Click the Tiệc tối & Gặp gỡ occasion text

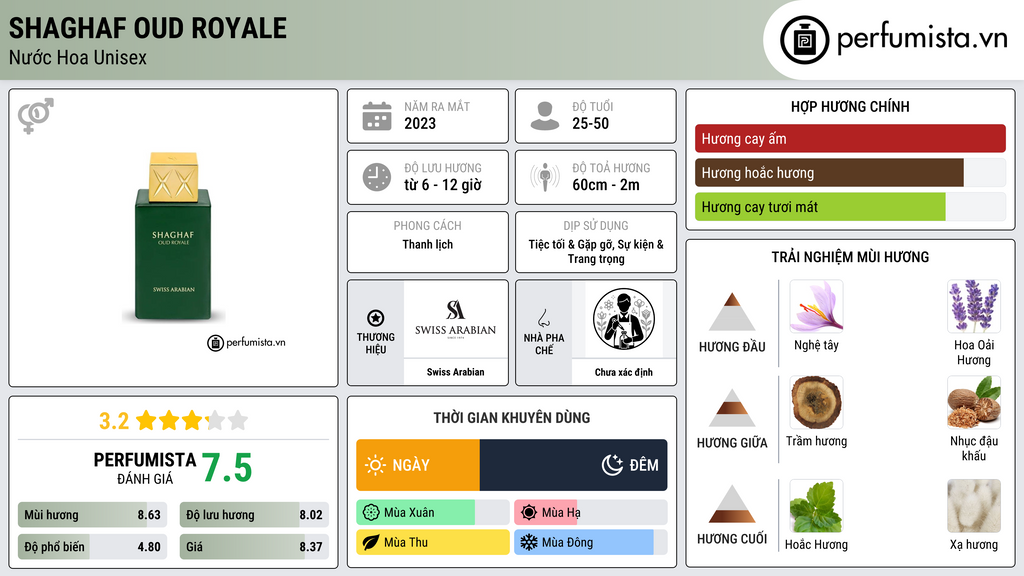(596, 251)
